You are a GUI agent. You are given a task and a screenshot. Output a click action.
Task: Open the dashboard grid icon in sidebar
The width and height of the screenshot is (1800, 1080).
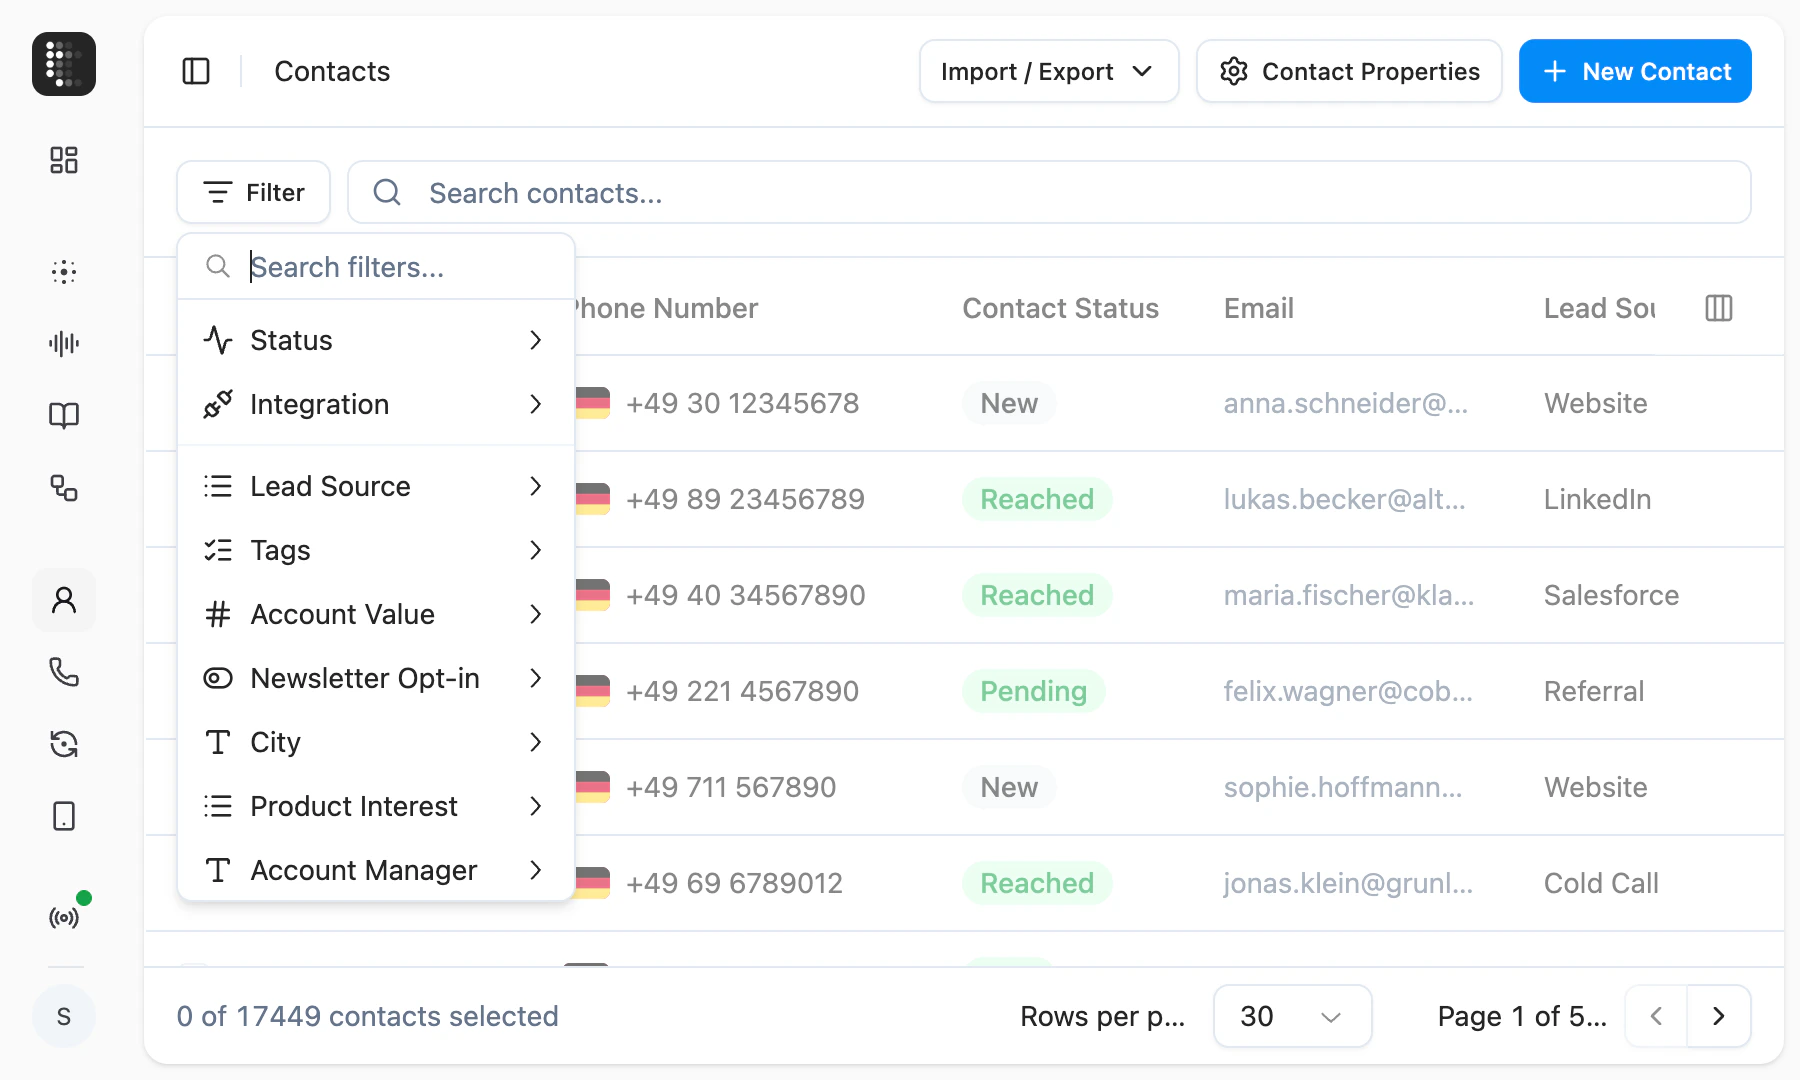64,160
